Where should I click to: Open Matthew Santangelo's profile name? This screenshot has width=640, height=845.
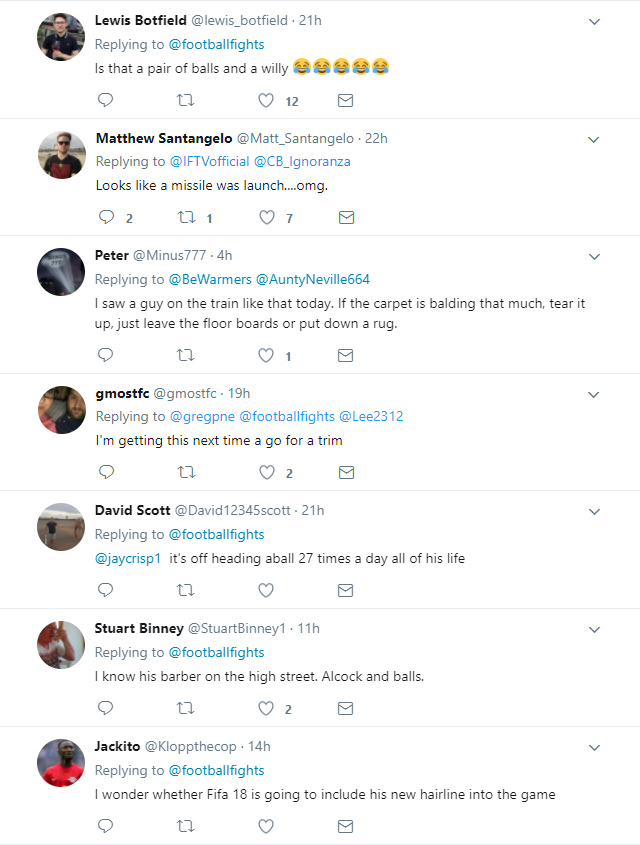164,138
